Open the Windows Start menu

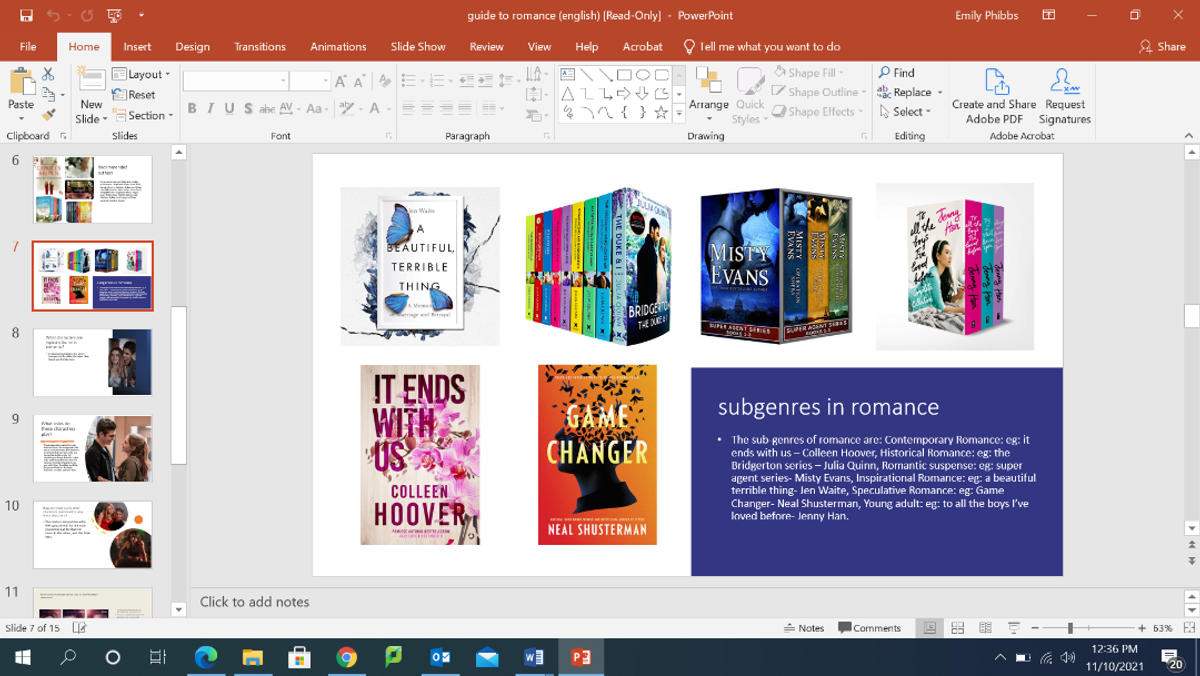click(x=22, y=657)
